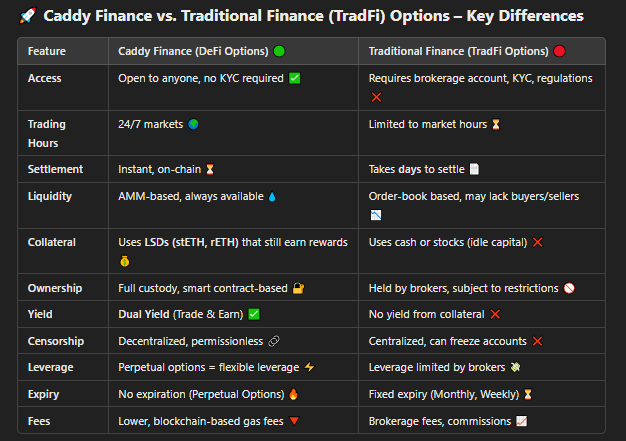Click the lightning bolt after 'flexible leverage'
626x441 pixels.
(309, 367)
